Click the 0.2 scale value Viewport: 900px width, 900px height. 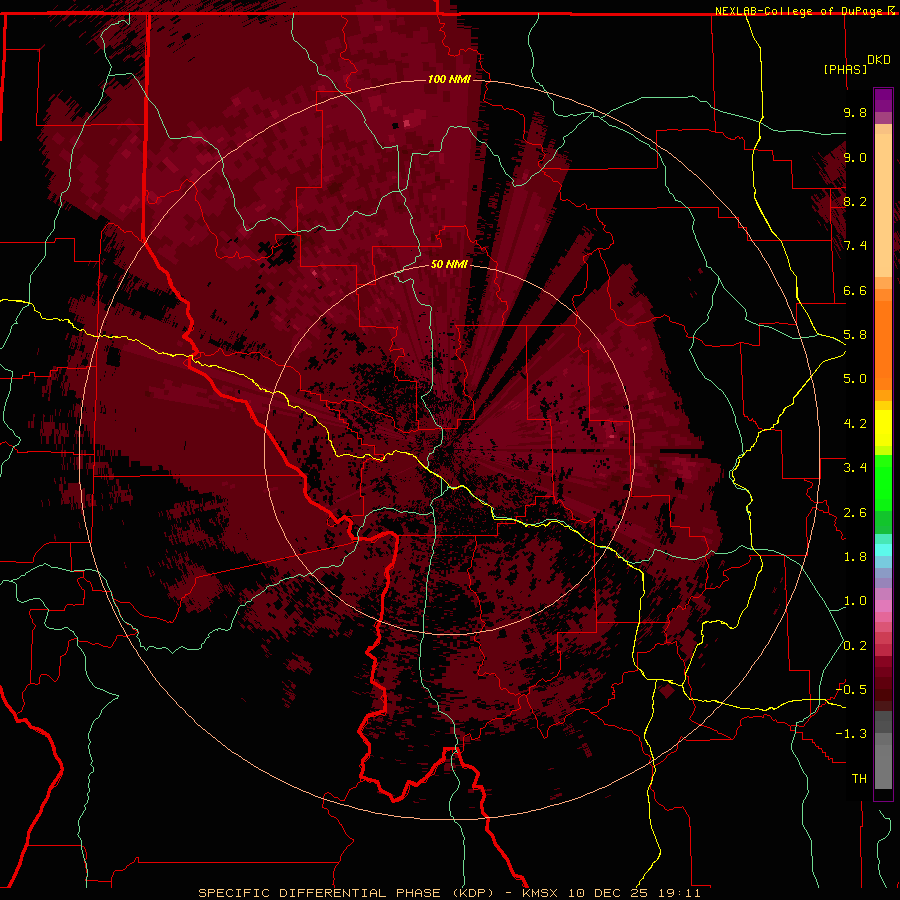pyautogui.click(x=855, y=646)
